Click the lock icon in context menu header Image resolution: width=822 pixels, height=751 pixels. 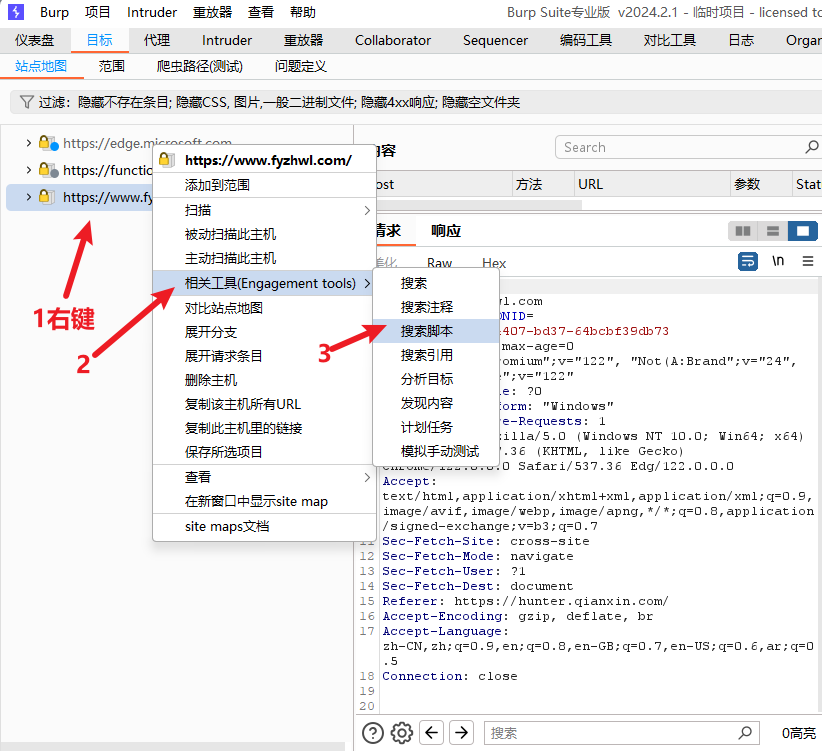click(x=167, y=159)
